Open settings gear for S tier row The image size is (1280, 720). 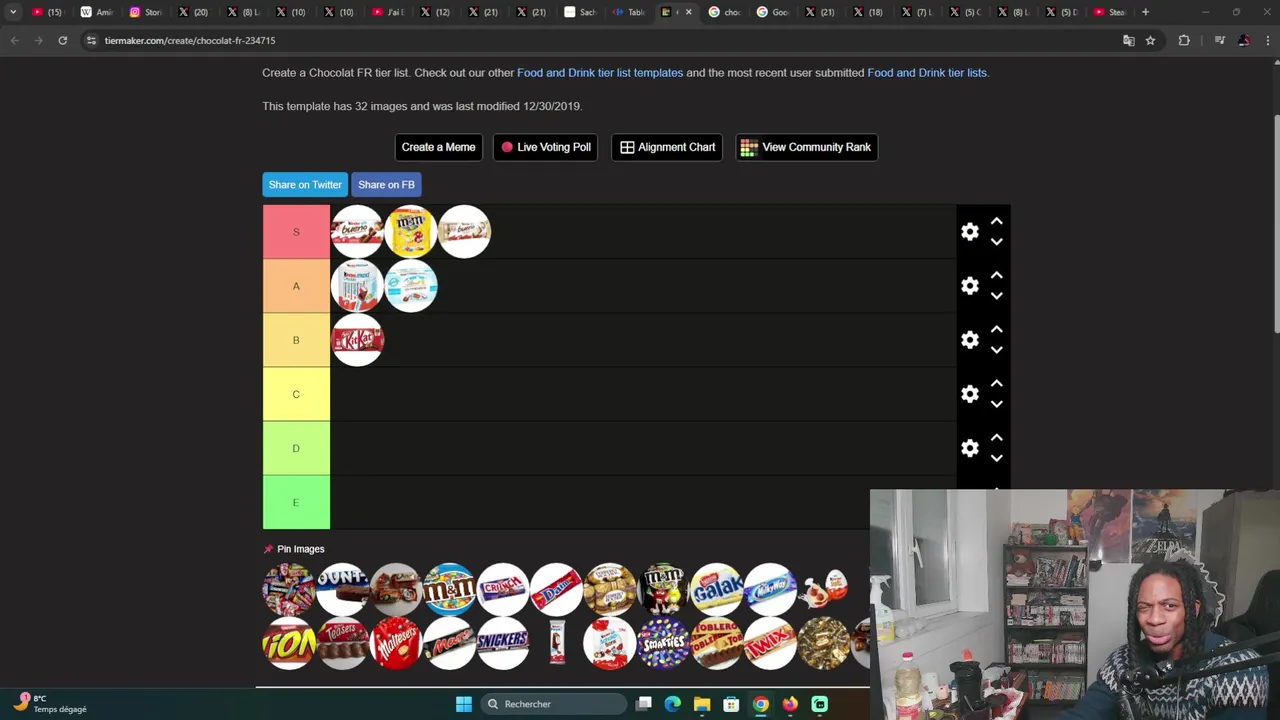coord(970,232)
